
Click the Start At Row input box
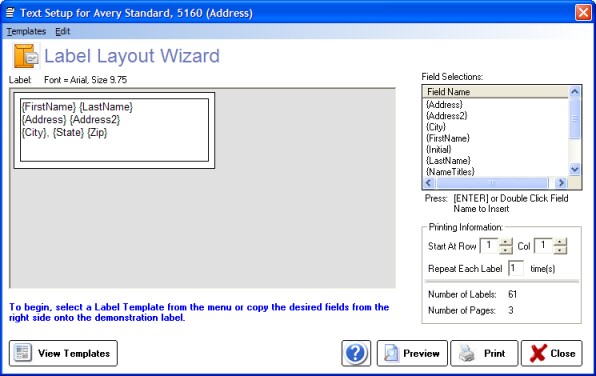[488, 246]
